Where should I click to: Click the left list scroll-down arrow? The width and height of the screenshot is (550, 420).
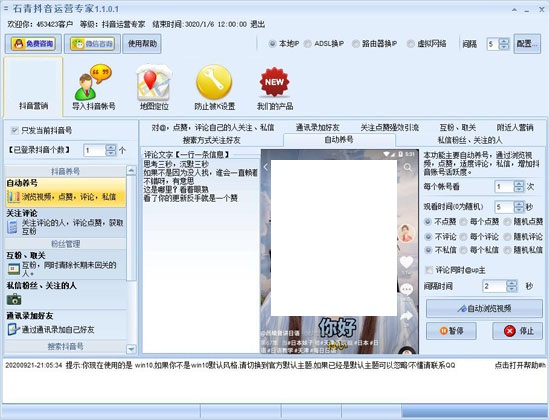(x=131, y=349)
